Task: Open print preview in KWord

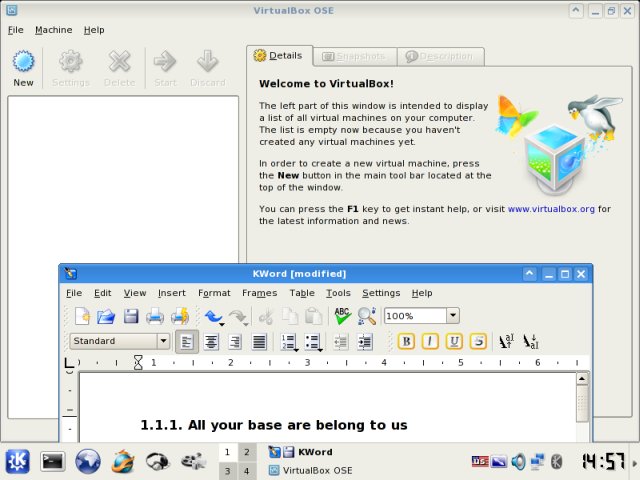Action: [180, 316]
